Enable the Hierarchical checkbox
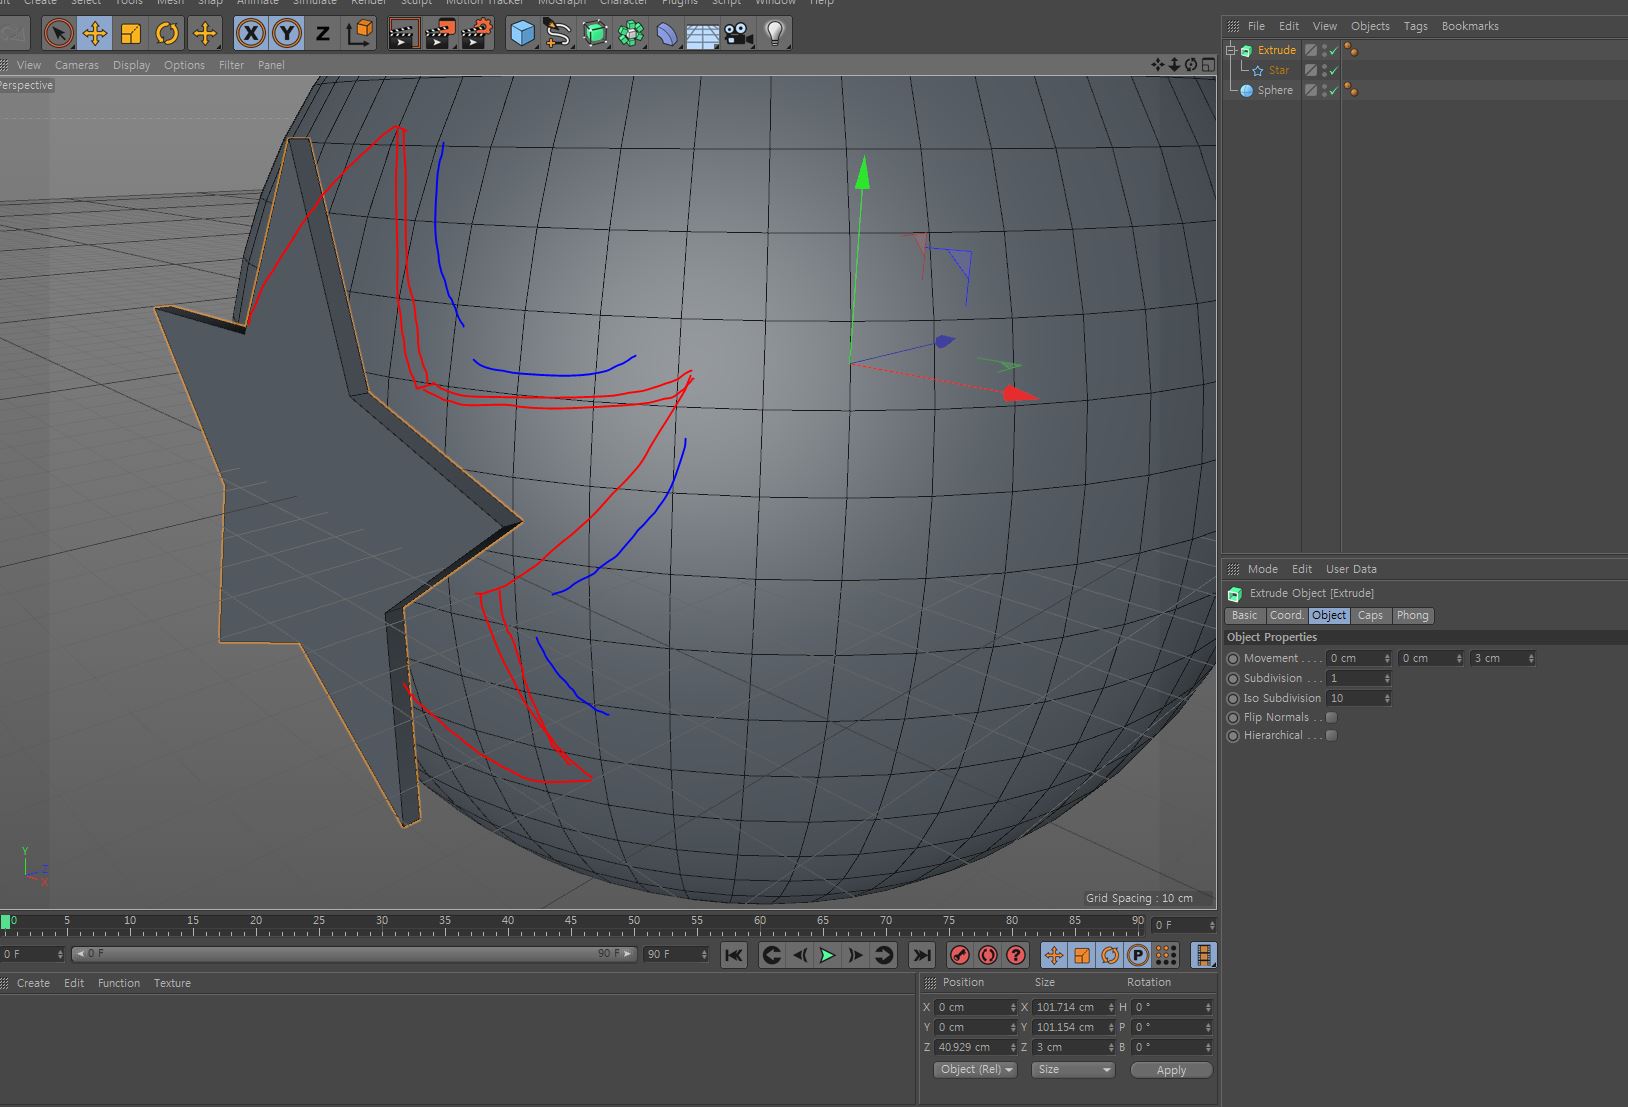 pyautogui.click(x=1331, y=735)
